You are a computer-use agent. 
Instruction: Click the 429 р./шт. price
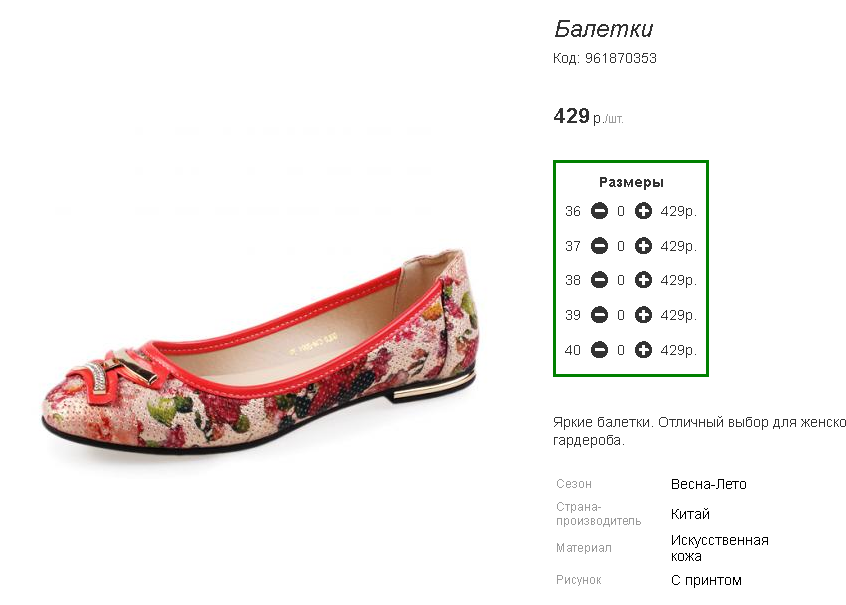588,116
